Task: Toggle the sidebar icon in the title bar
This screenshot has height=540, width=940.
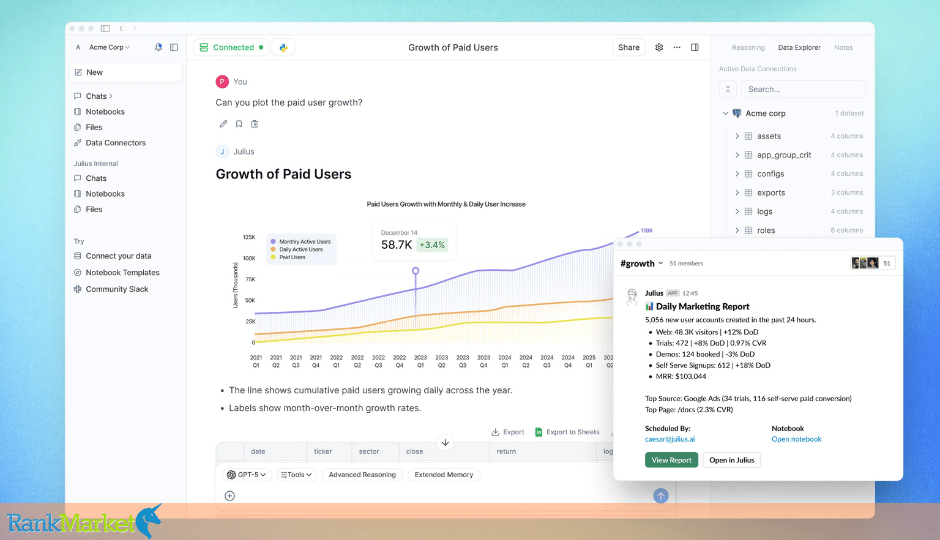Action: coord(106,28)
